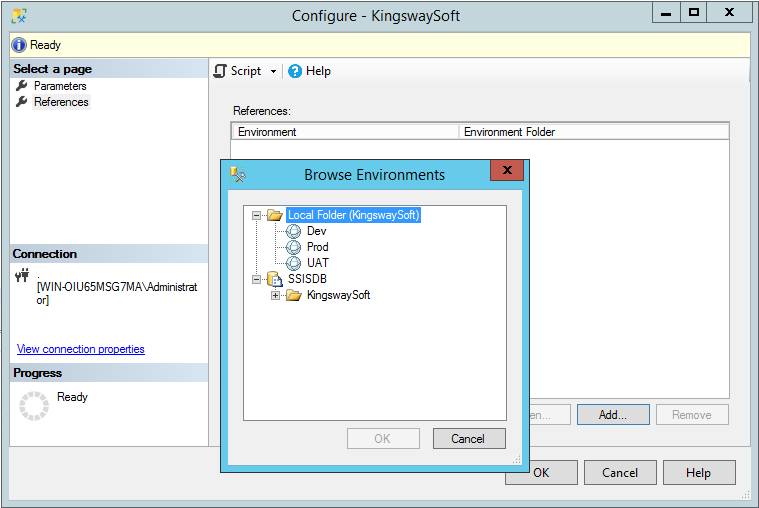Select the Environment Folder column header
The width and height of the screenshot is (759, 508).
coord(593,132)
